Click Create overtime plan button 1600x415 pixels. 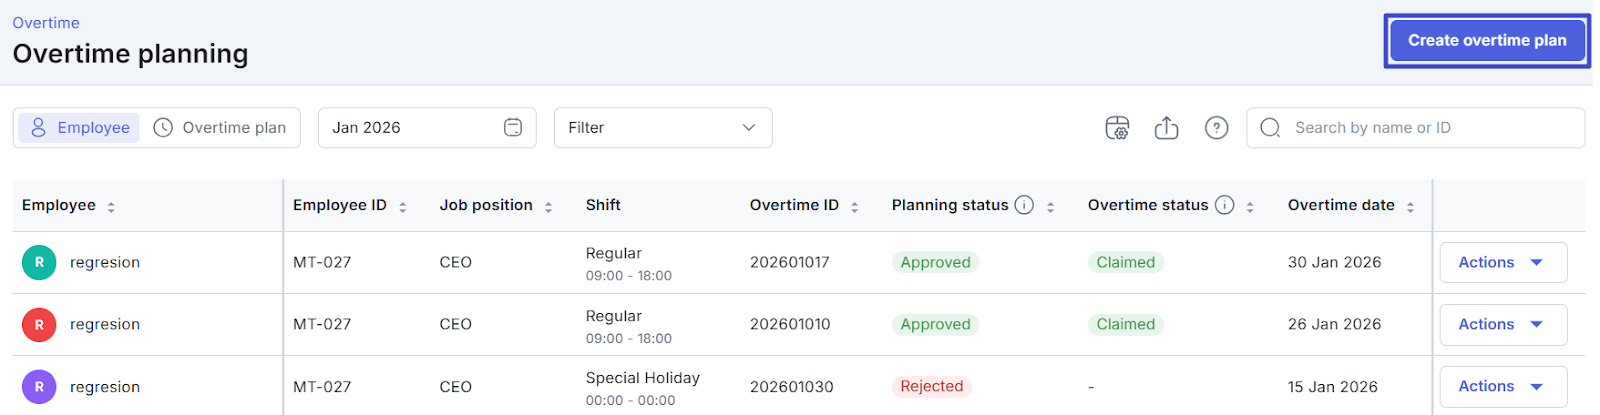(1486, 41)
